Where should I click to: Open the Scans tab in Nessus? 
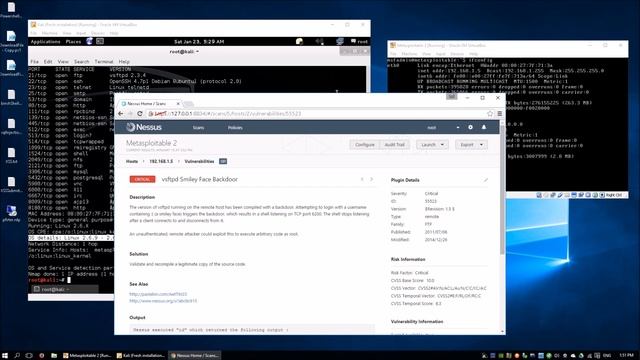[x=198, y=128]
